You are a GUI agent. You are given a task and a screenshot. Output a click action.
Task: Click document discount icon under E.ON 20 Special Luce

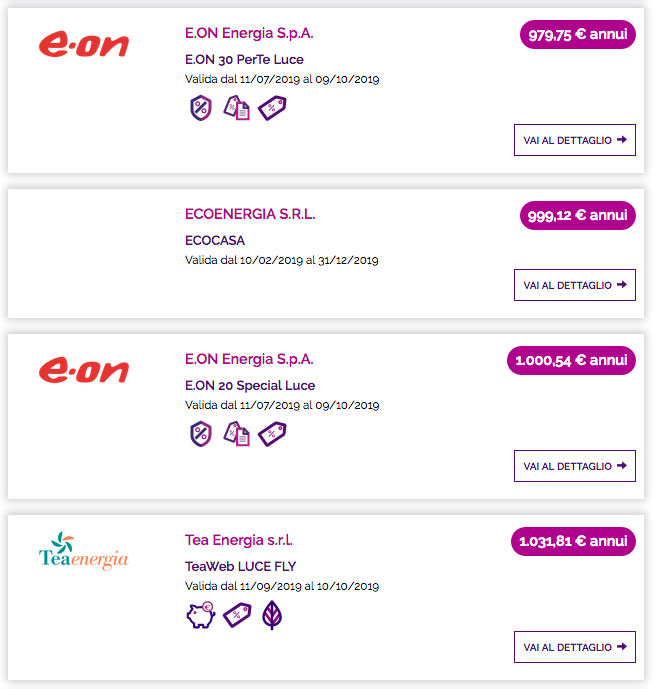coord(236,434)
